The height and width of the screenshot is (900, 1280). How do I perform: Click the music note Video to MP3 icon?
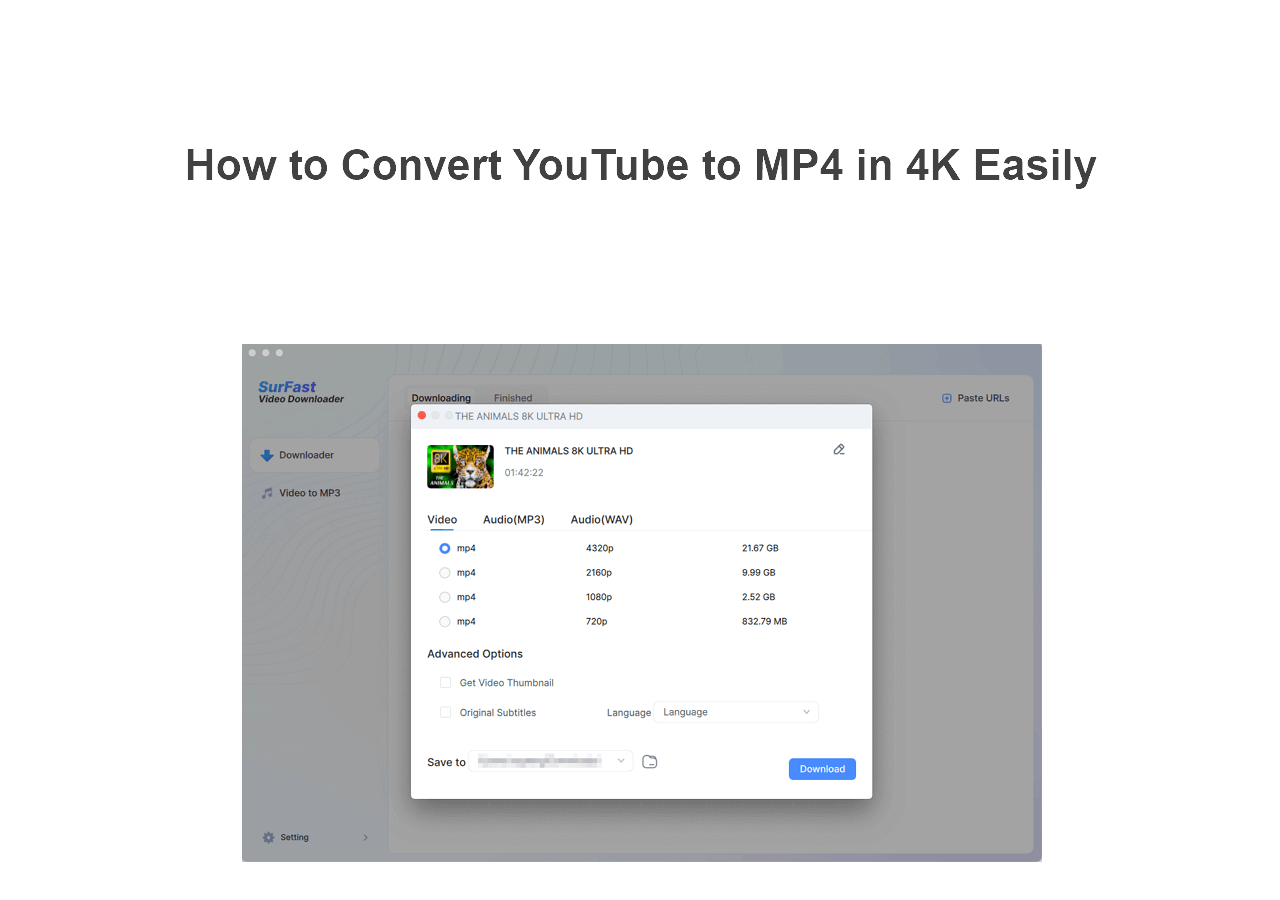[267, 493]
